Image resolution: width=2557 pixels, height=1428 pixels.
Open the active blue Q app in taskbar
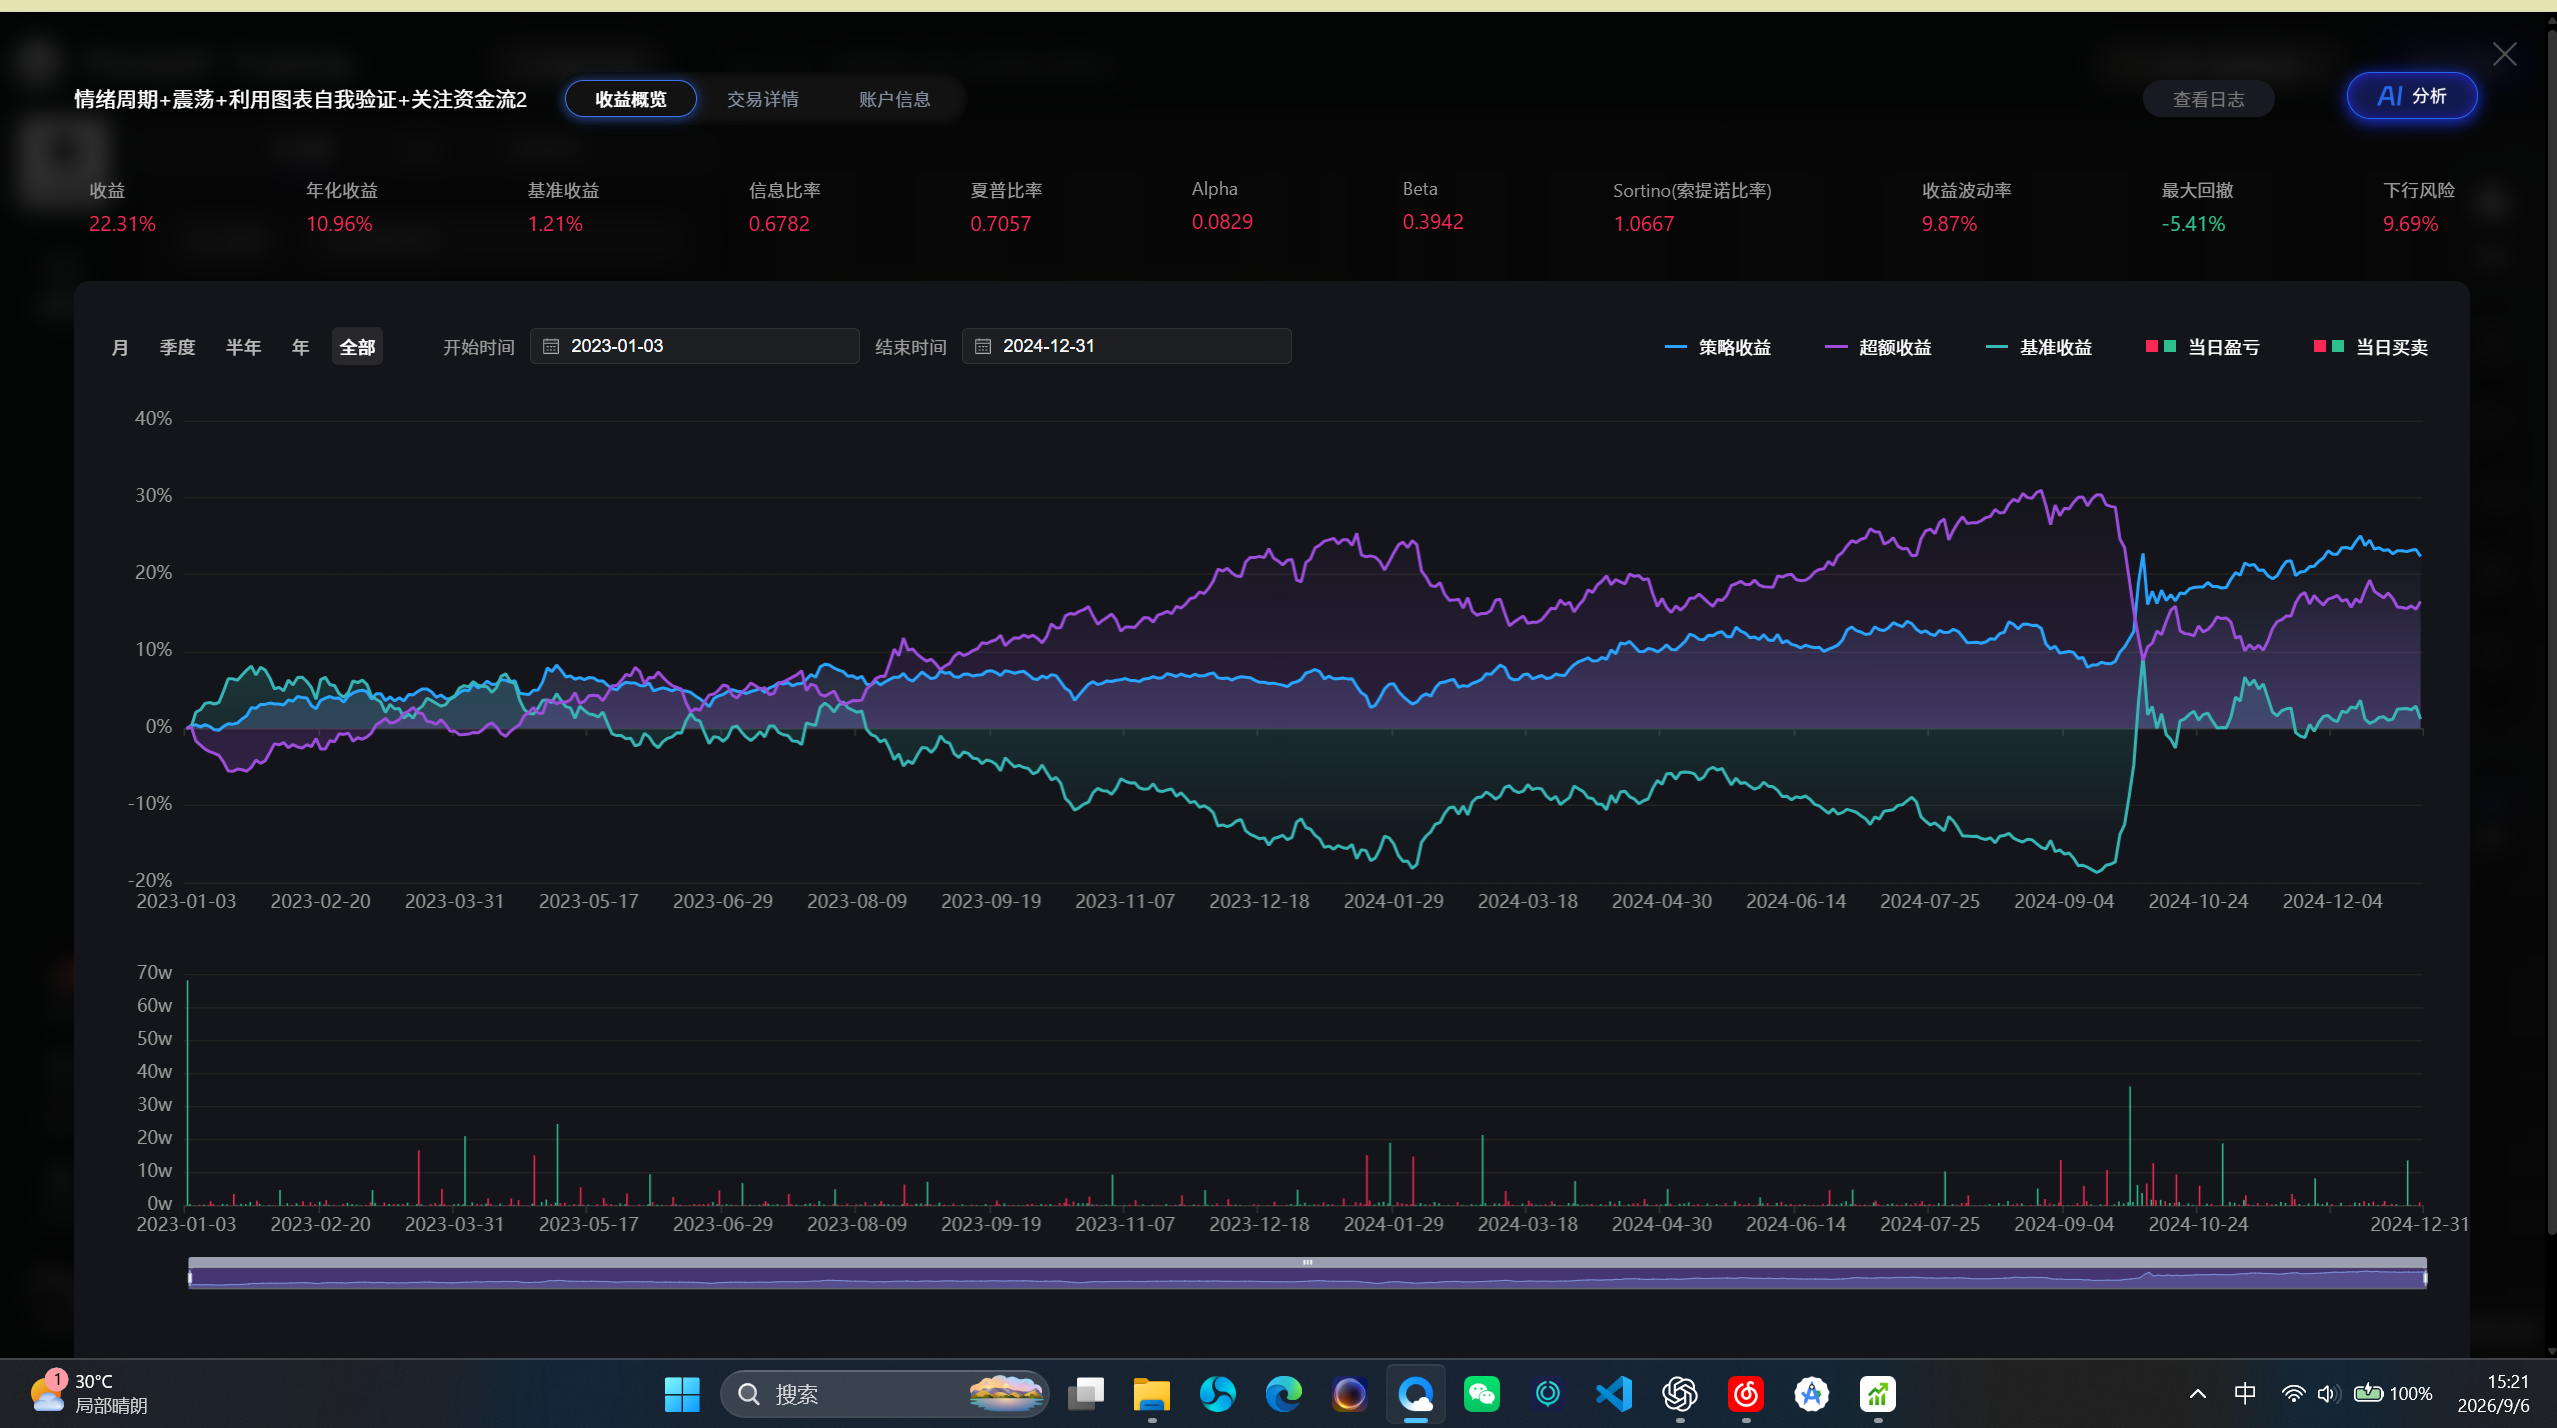pyautogui.click(x=1415, y=1394)
